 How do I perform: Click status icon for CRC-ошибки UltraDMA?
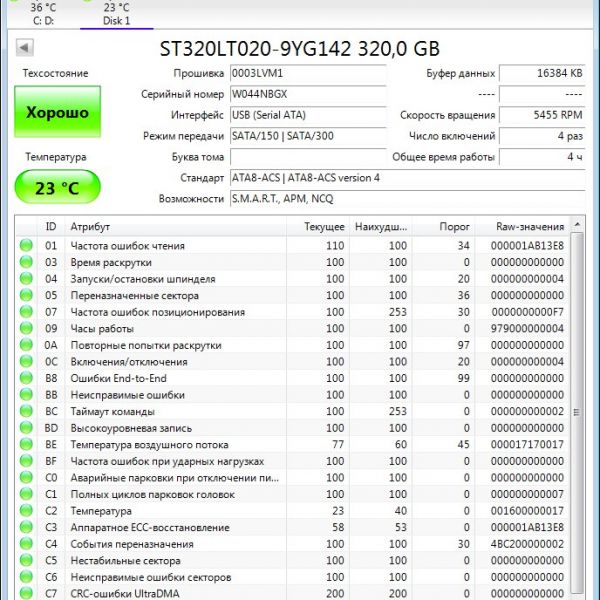pos(26,593)
